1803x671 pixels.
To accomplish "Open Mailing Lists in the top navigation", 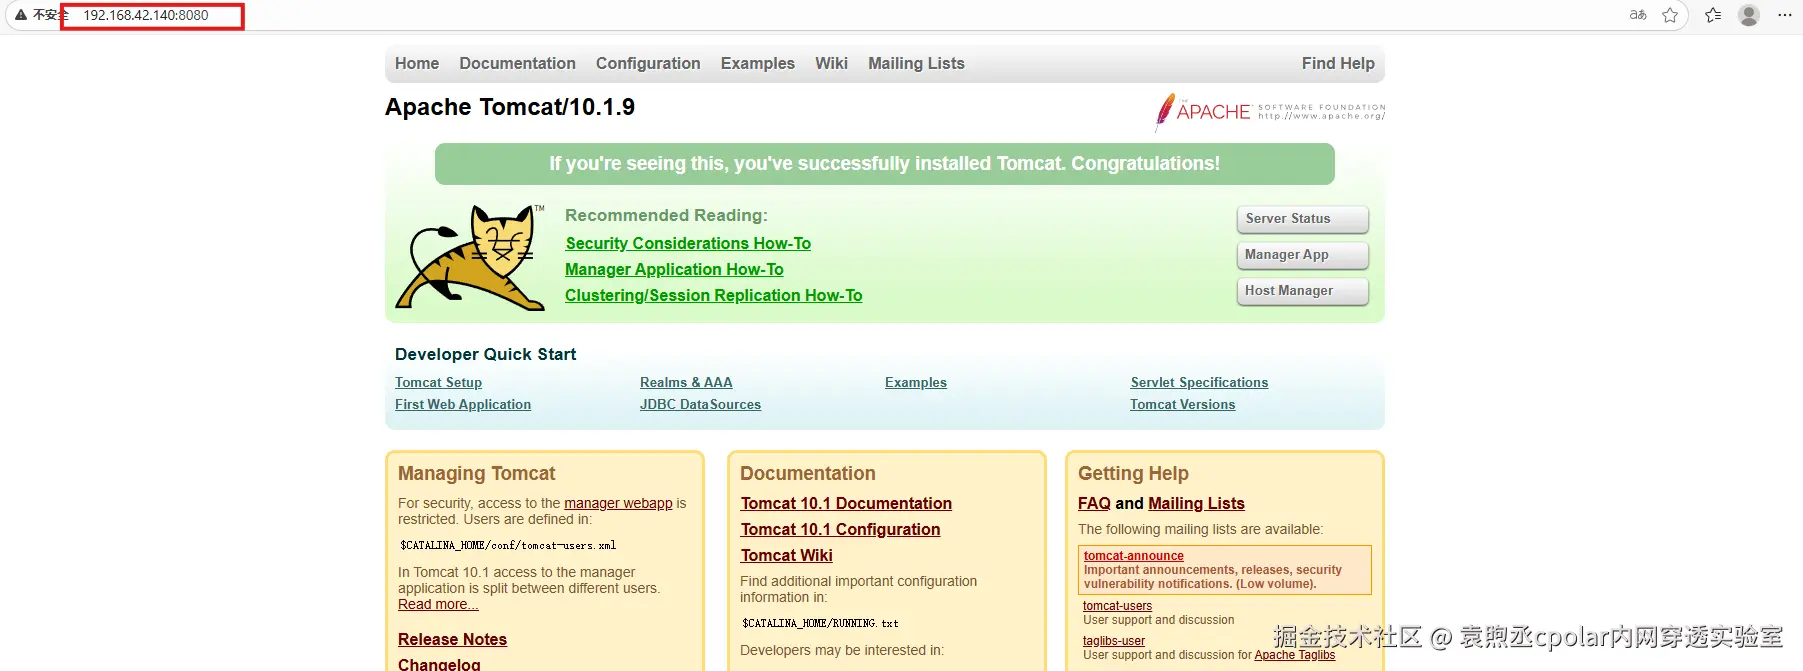I will [x=916, y=63].
